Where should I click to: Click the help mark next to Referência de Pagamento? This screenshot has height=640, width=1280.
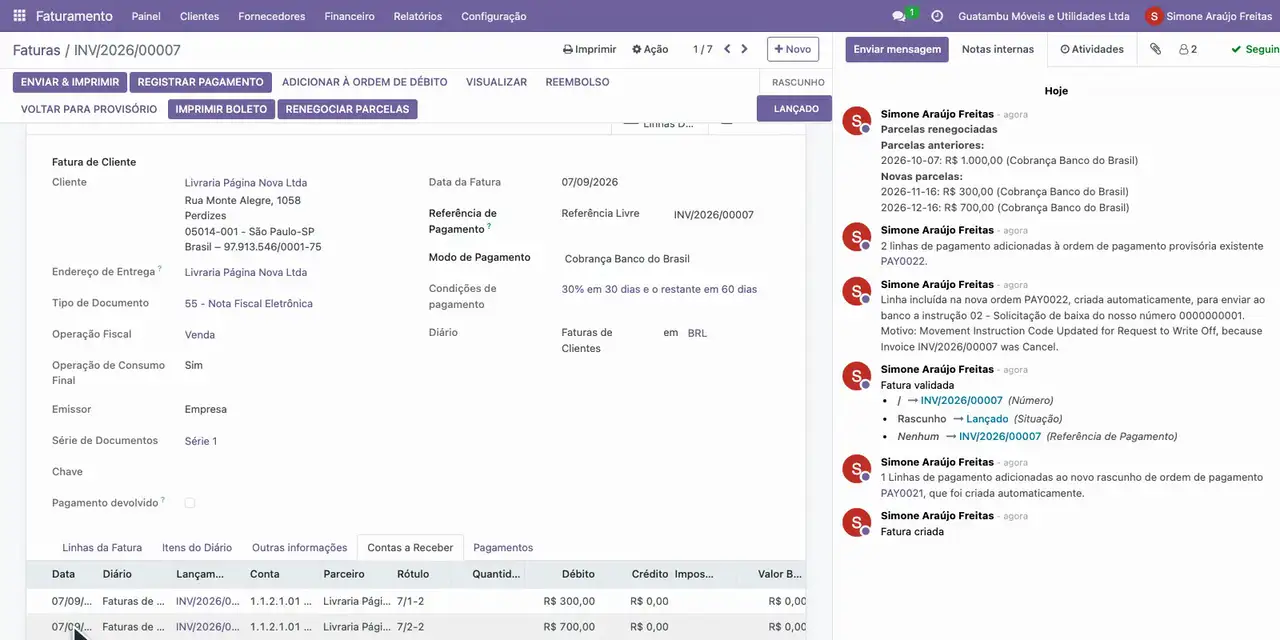click(489, 227)
